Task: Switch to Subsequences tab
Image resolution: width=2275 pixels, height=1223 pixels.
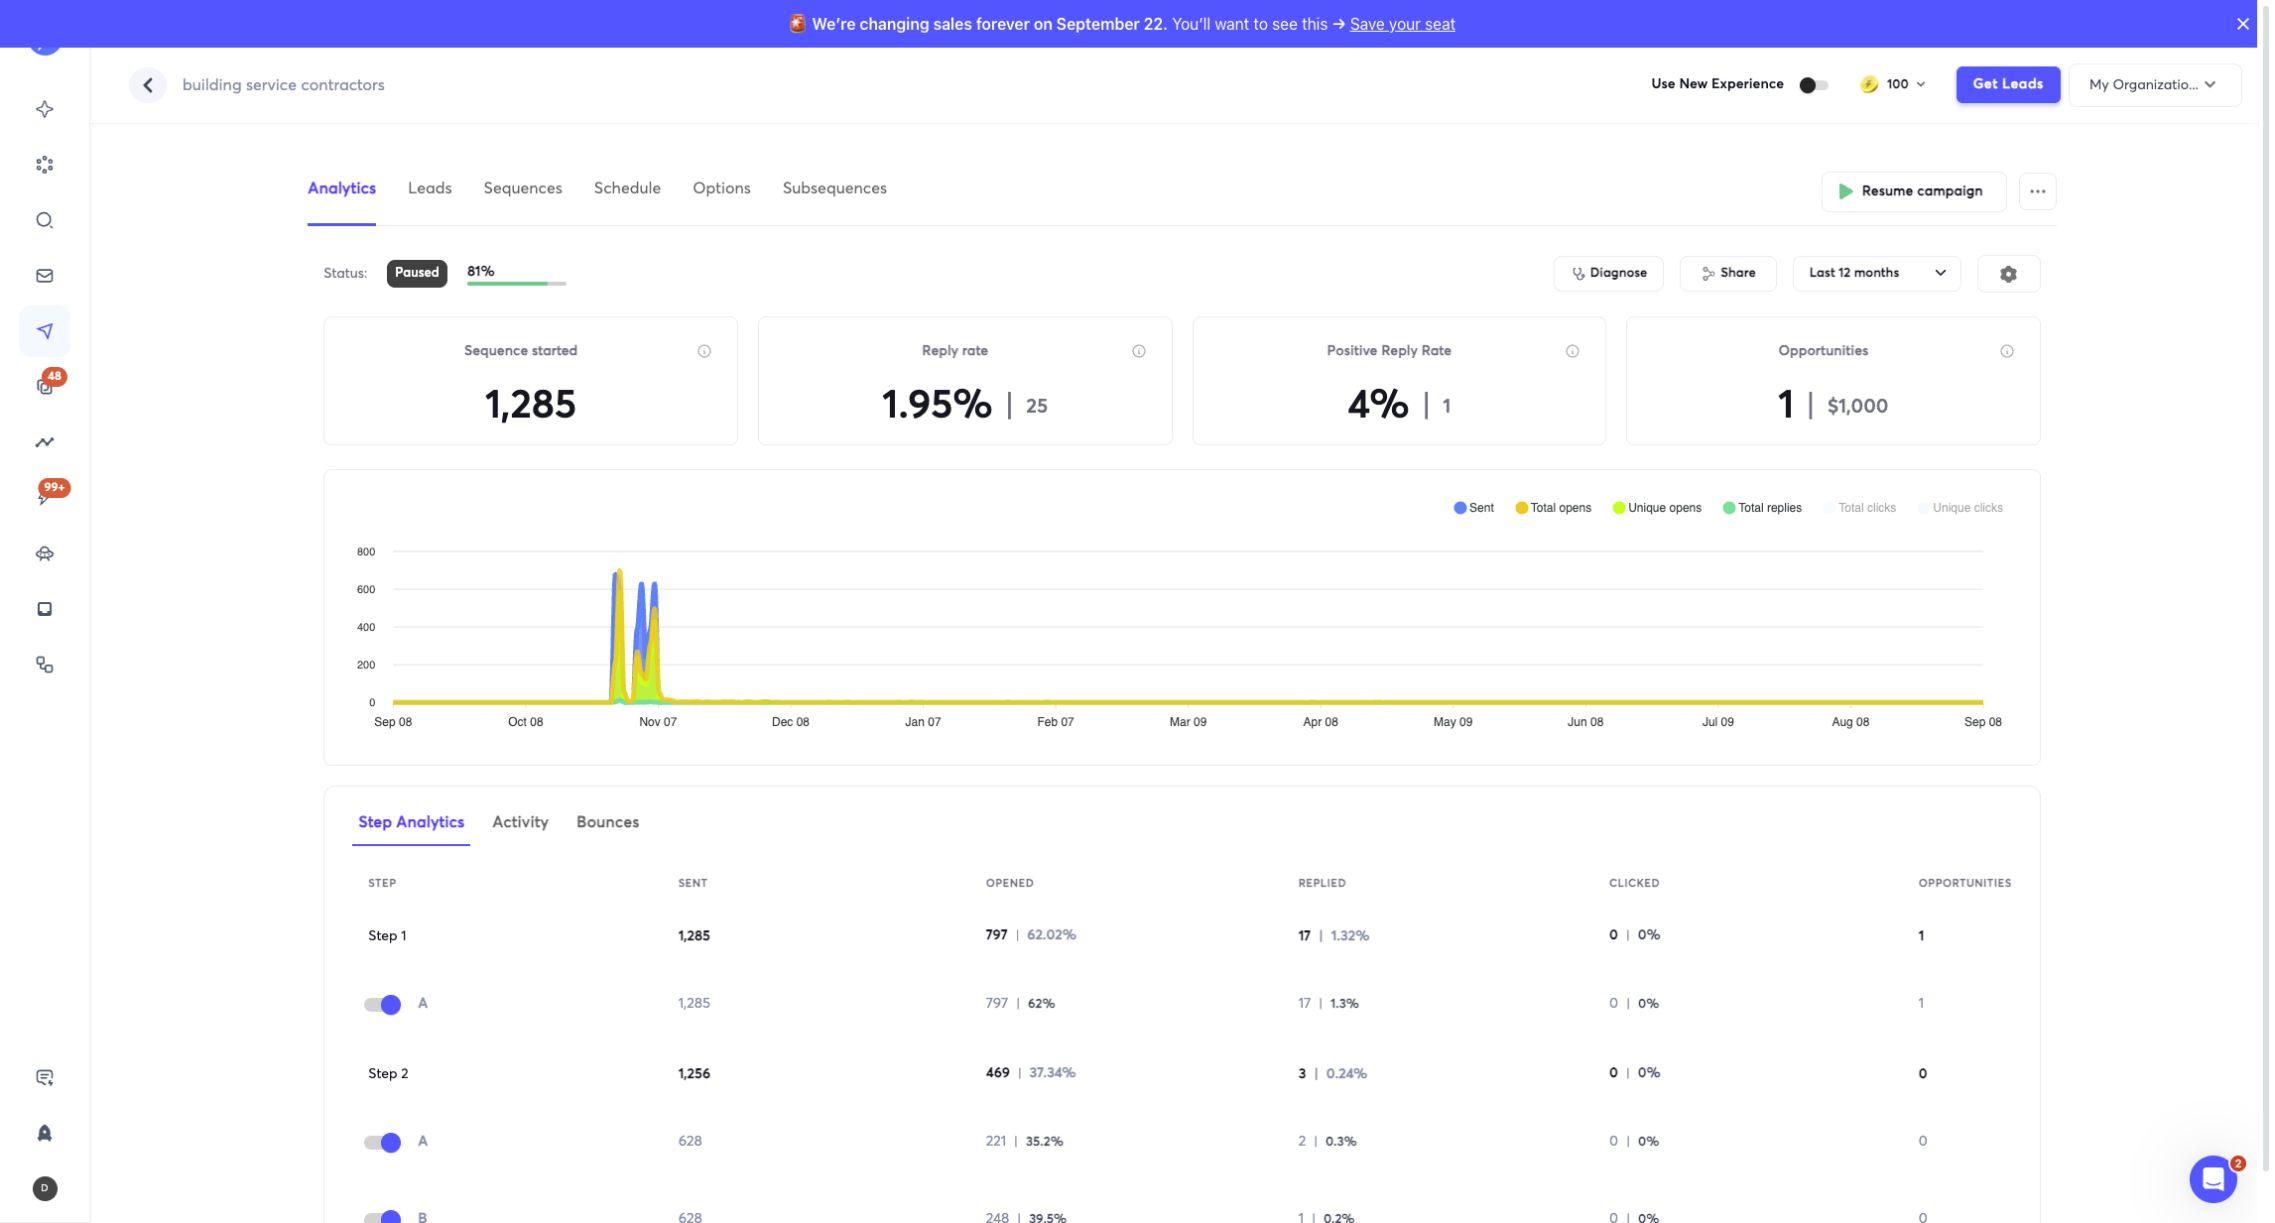Action: point(834,189)
